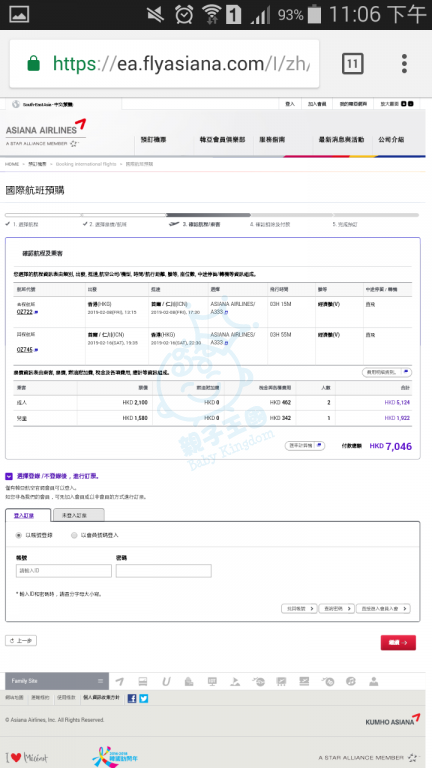Toggle the purple login section collapse arrow
Viewport: 432px width, 768px height.
pos(9,476)
